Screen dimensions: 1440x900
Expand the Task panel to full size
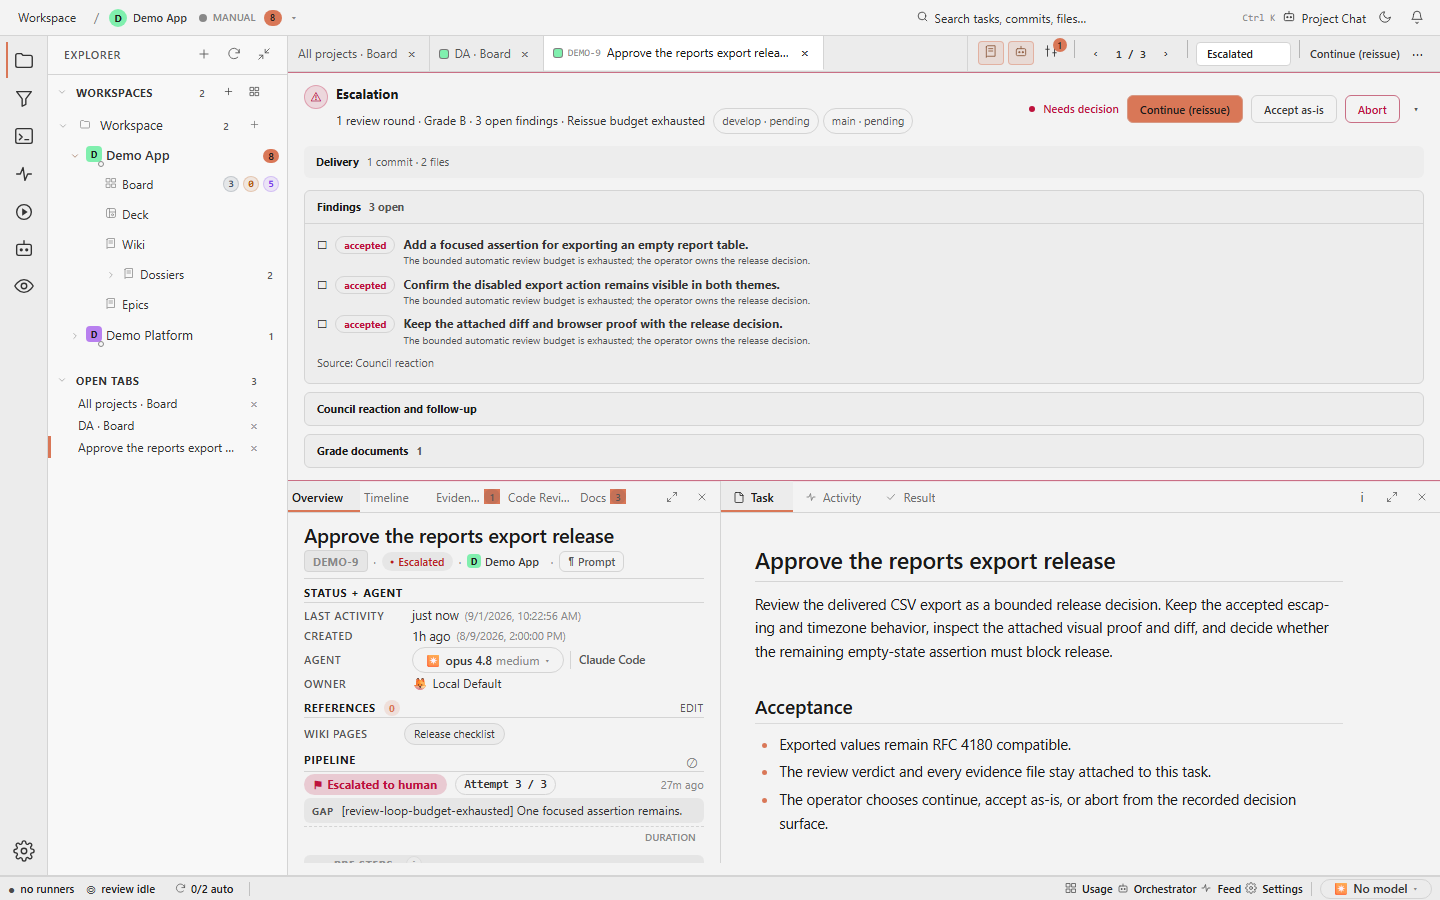click(x=1391, y=497)
